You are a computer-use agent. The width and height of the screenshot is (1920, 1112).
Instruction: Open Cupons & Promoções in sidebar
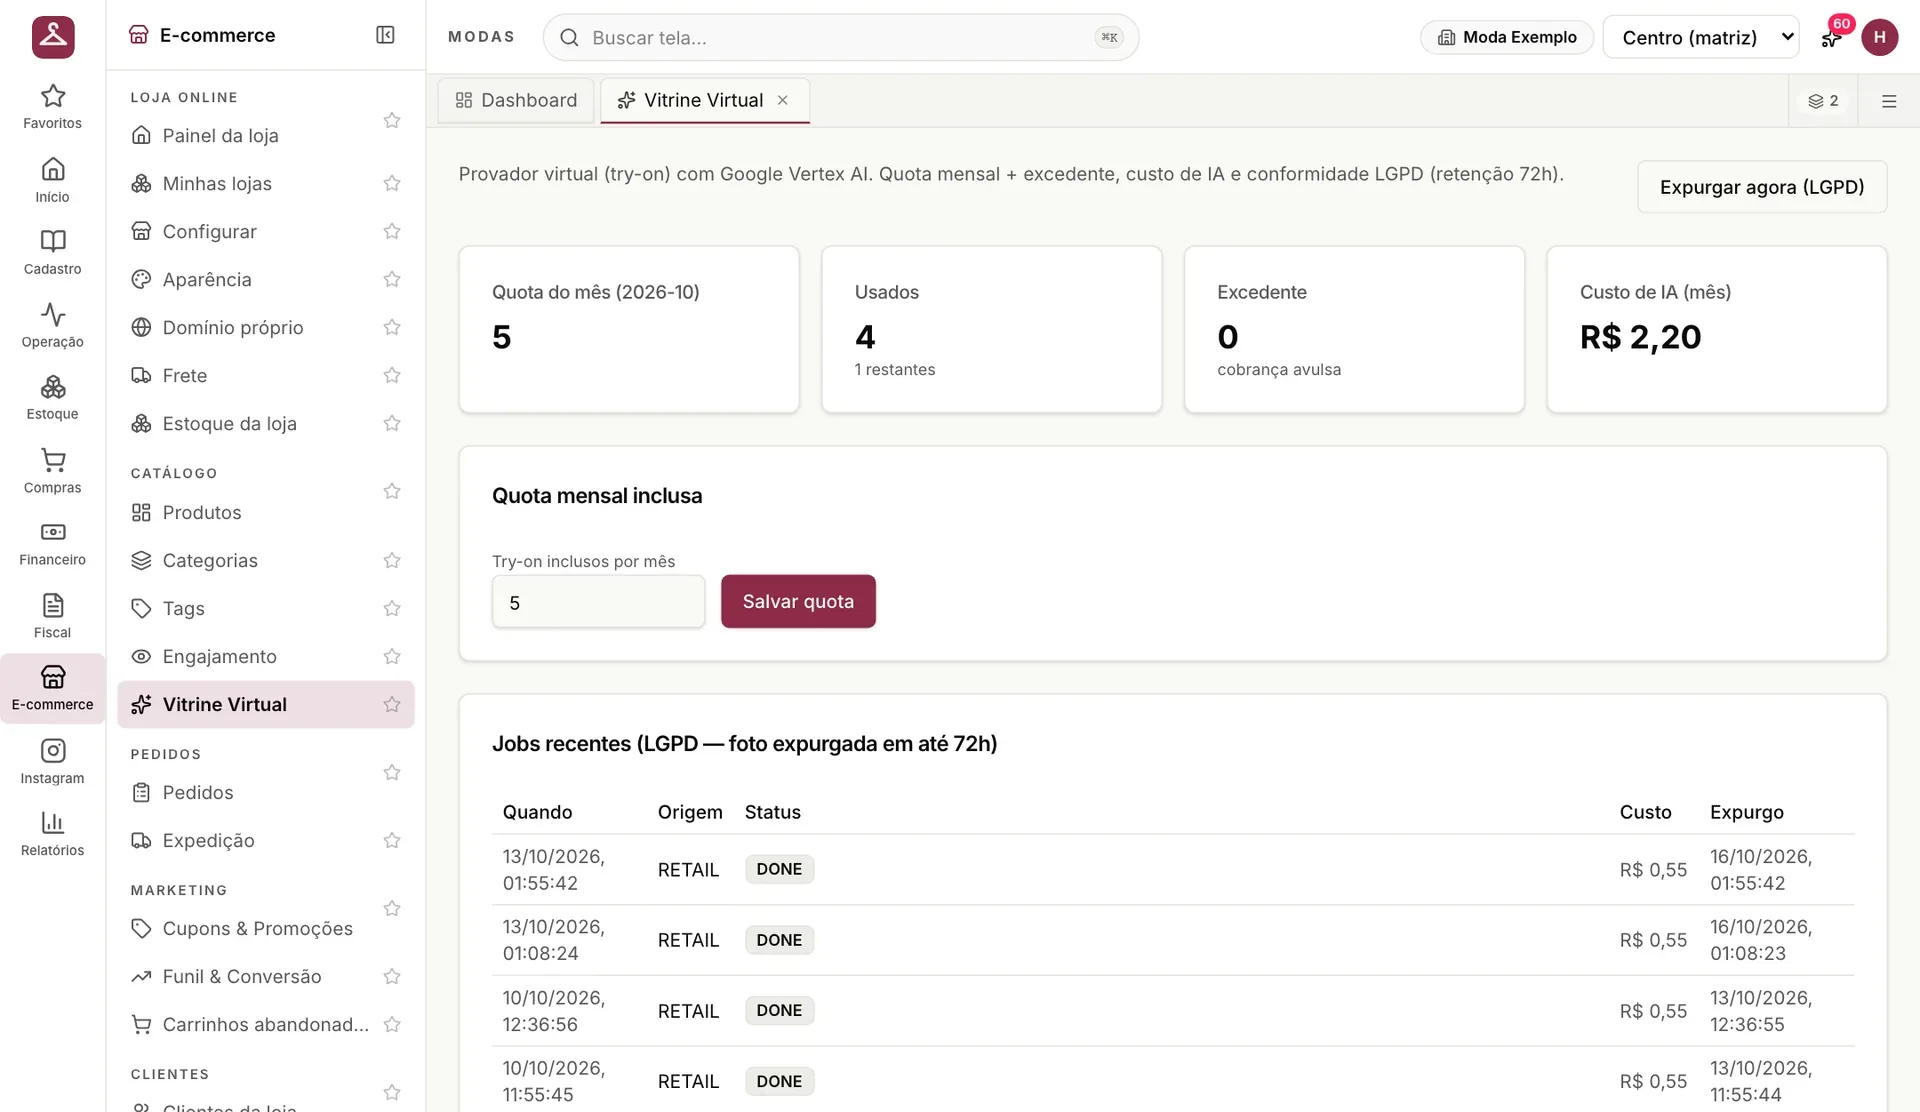coord(265,928)
